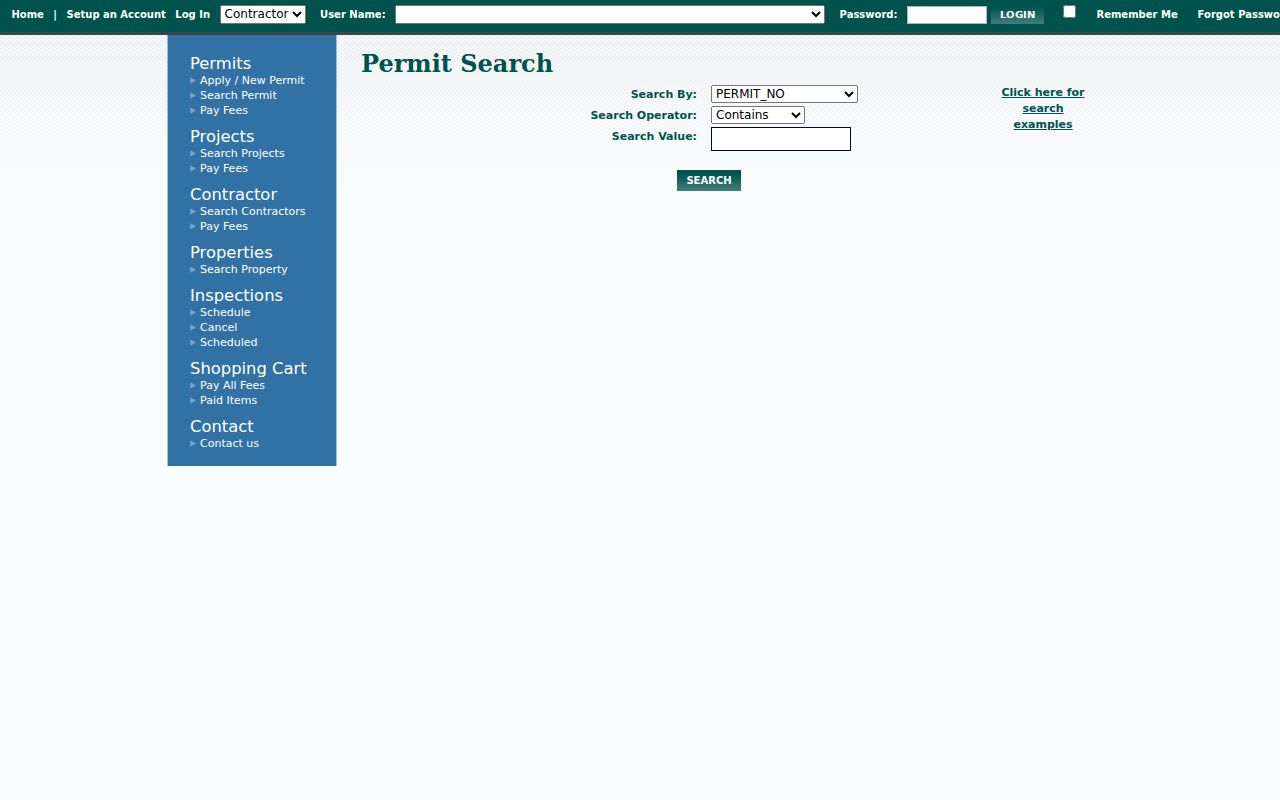Expand the User Name dropdown

pyautogui.click(x=610, y=14)
